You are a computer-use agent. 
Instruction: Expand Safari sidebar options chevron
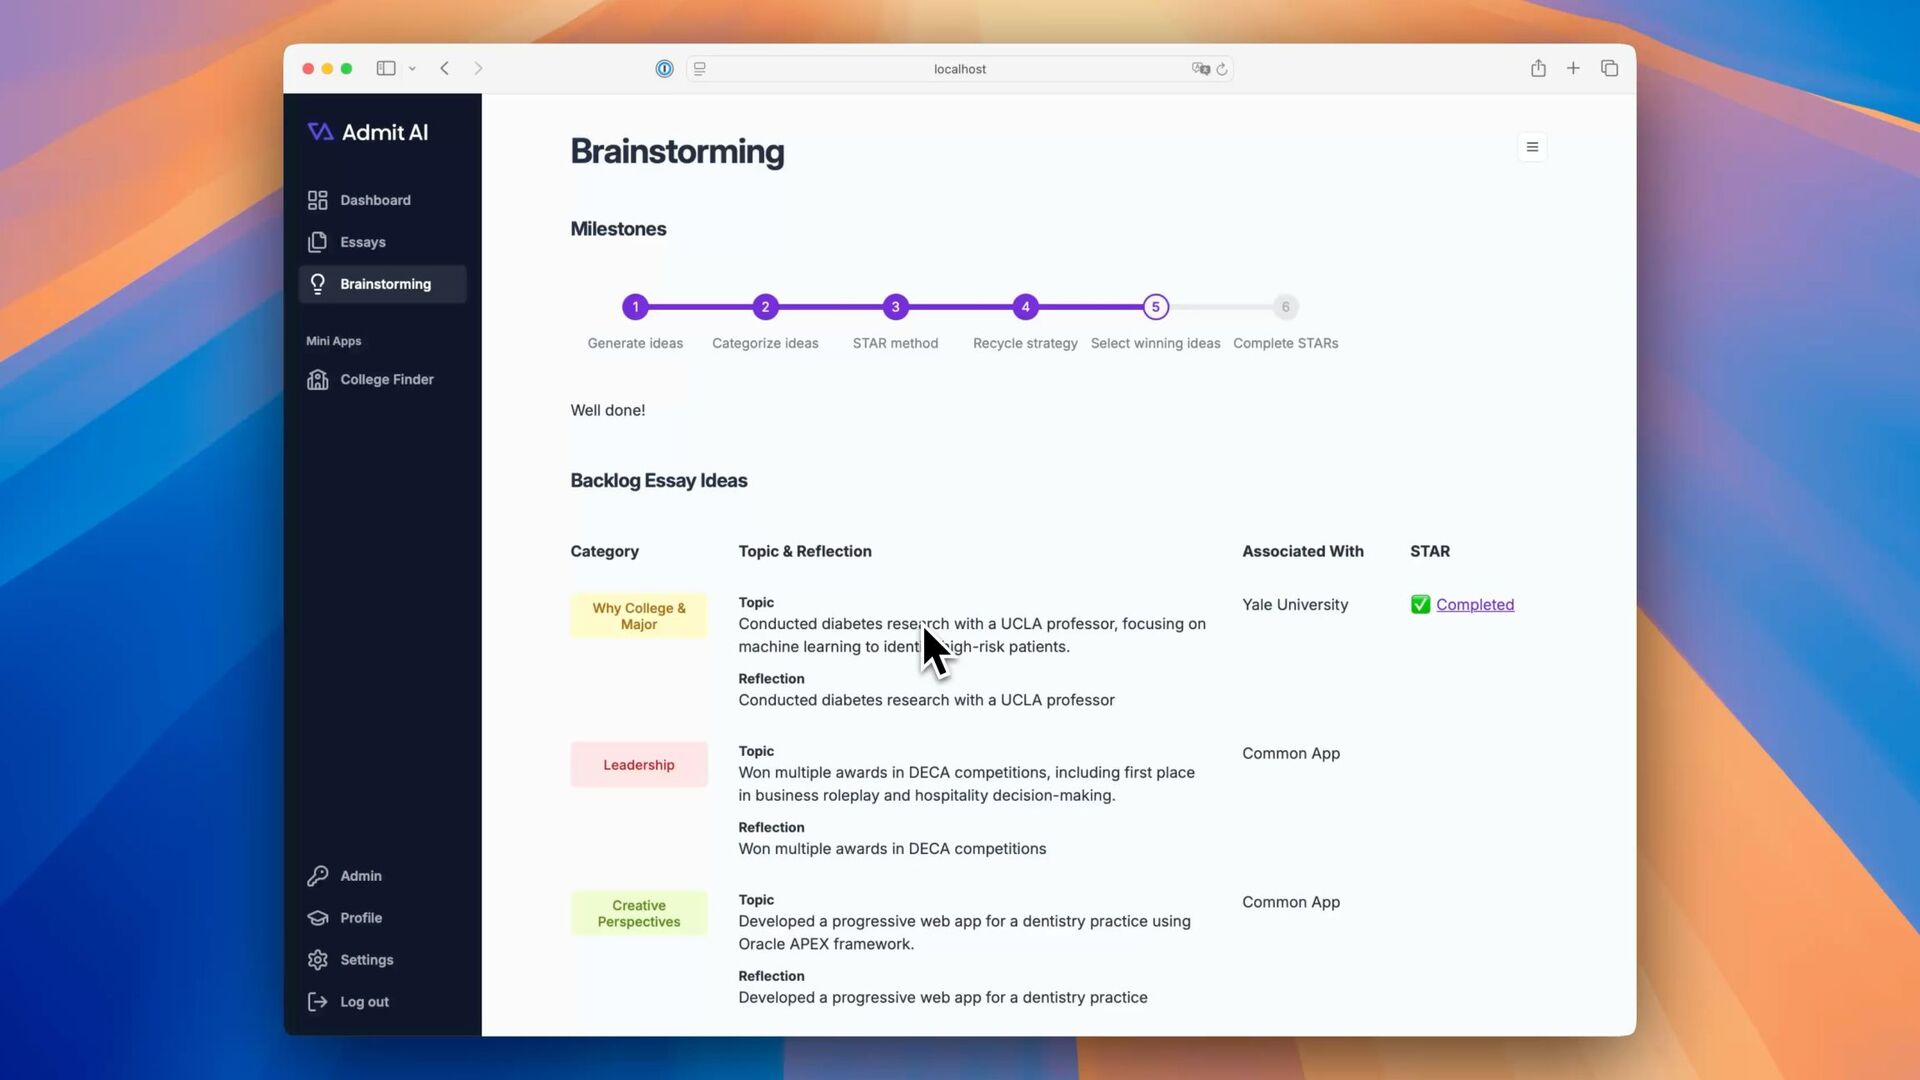tap(412, 69)
